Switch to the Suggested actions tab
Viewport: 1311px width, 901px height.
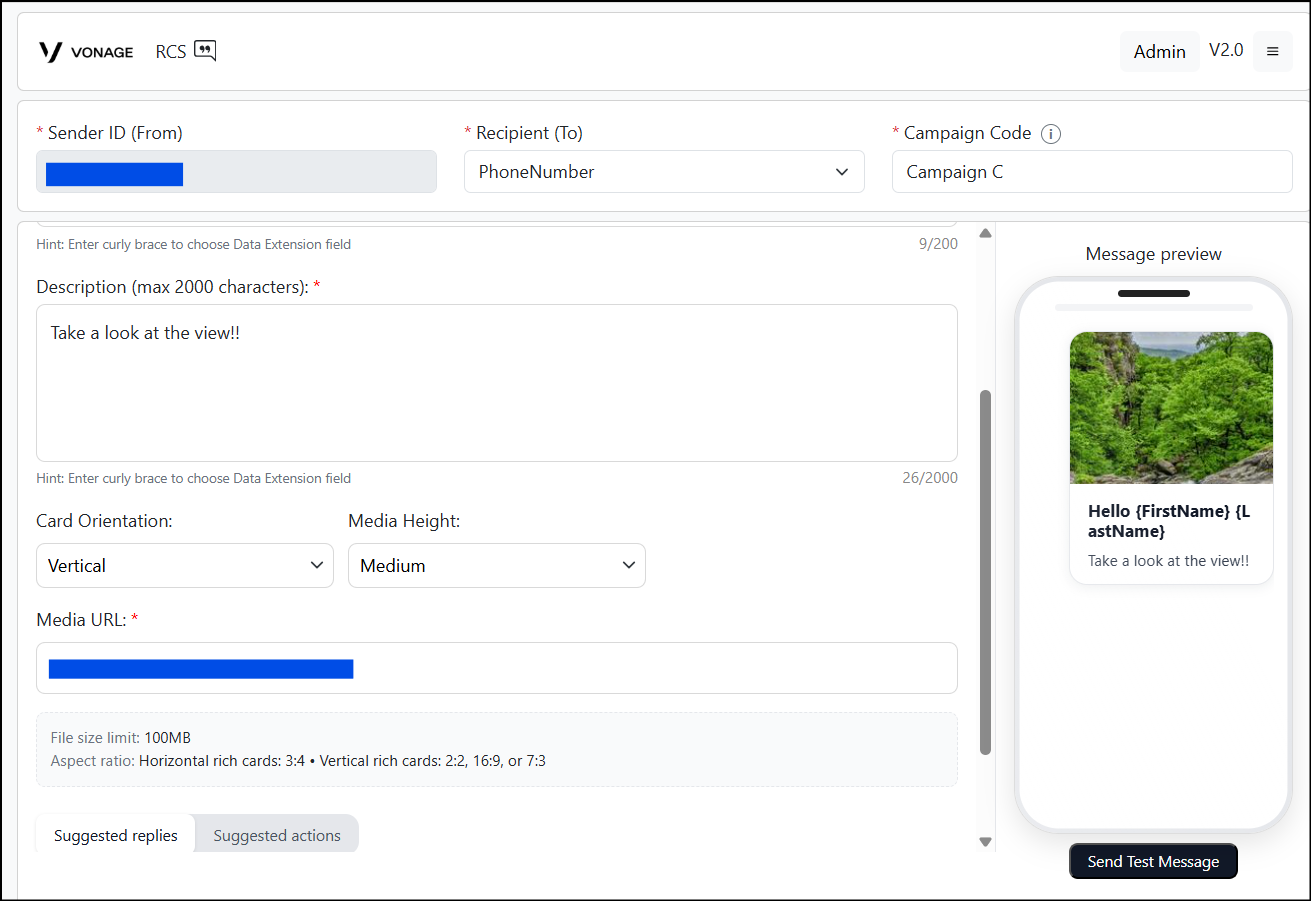(x=277, y=835)
